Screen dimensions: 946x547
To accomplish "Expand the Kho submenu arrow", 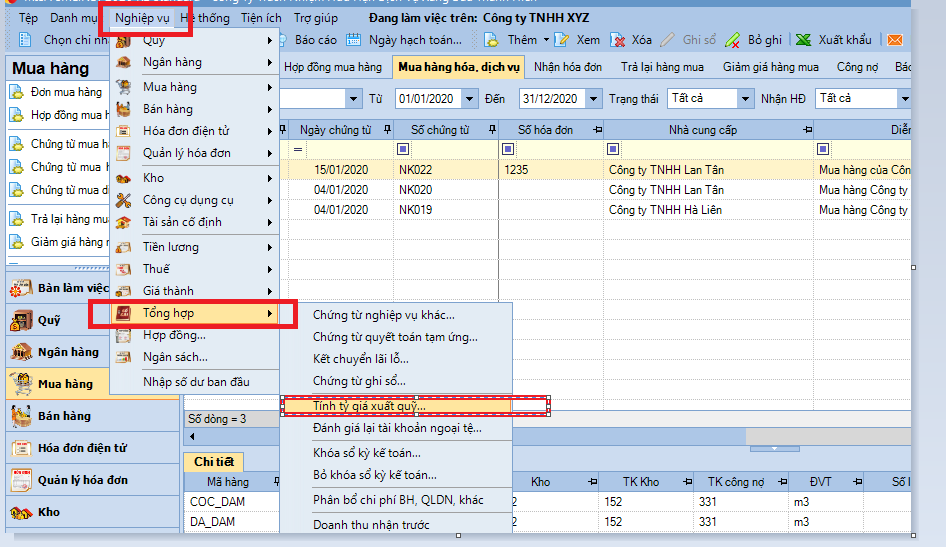I will point(270,178).
